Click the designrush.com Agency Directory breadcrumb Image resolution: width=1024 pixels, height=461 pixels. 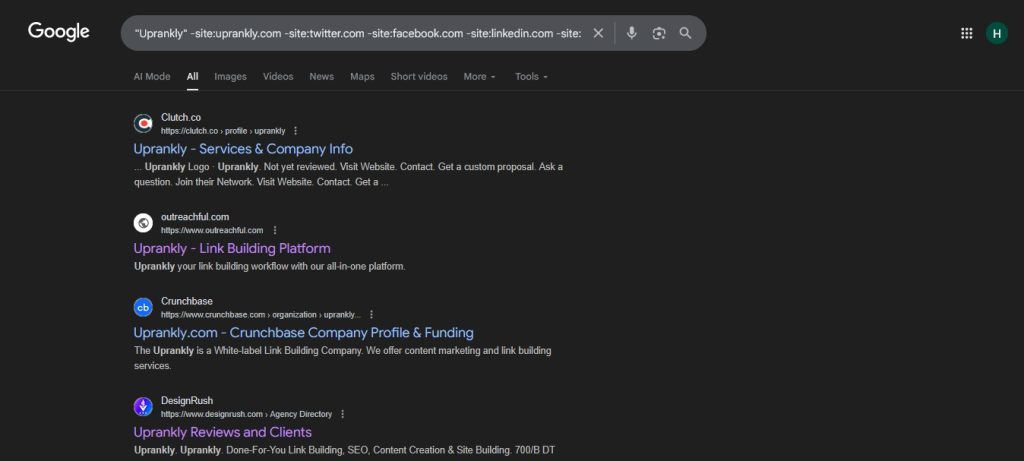(x=247, y=414)
